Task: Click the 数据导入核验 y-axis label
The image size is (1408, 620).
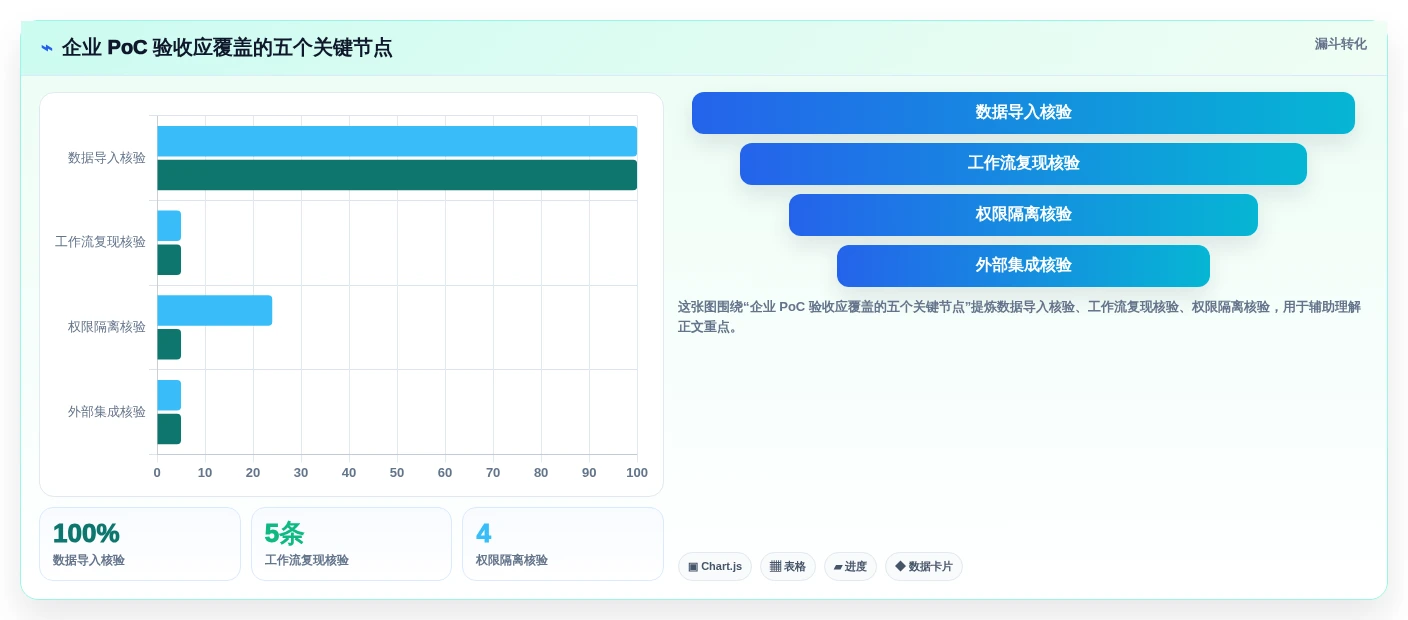Action: pos(107,158)
